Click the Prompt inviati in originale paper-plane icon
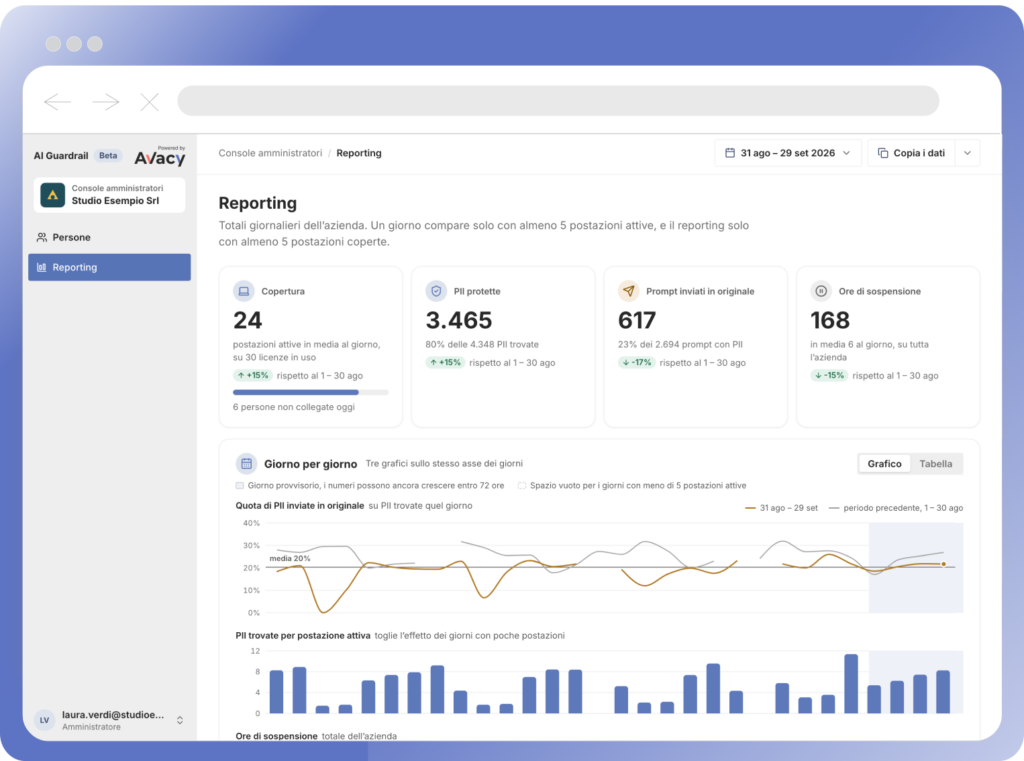The height and width of the screenshot is (761, 1024). (628, 291)
